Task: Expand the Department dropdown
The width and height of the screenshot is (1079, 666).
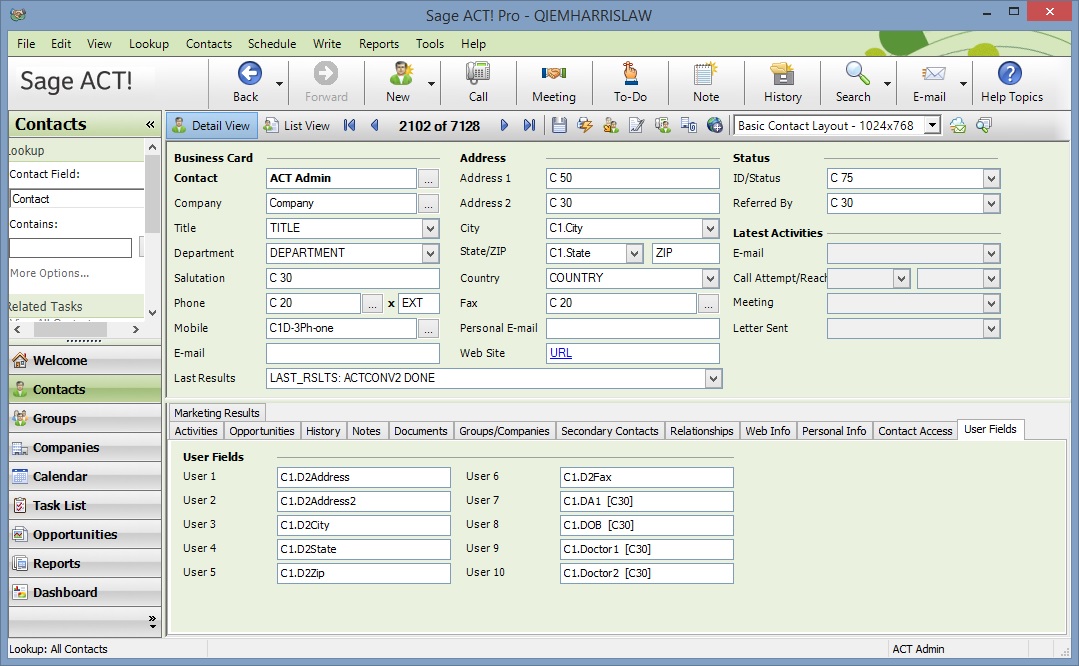Action: 430,253
